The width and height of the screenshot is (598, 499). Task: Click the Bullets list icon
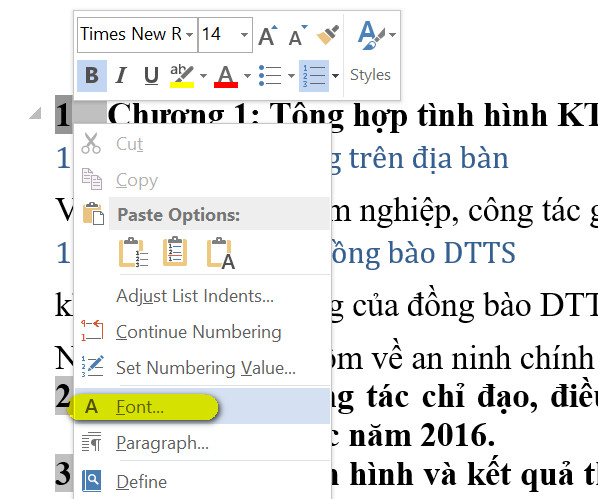click(270, 76)
